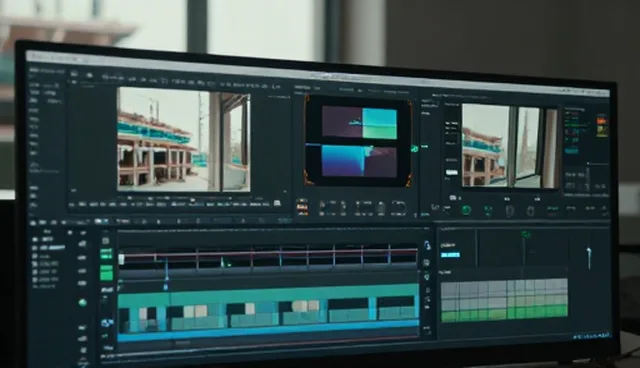This screenshot has height=368, width=640.
Task: Toggle the upper green track button in the timeline header
Action: pyautogui.click(x=106, y=254)
